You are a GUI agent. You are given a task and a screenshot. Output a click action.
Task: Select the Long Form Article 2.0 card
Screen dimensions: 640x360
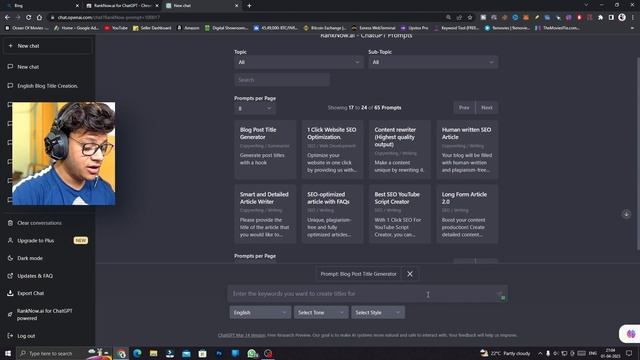[467, 214]
